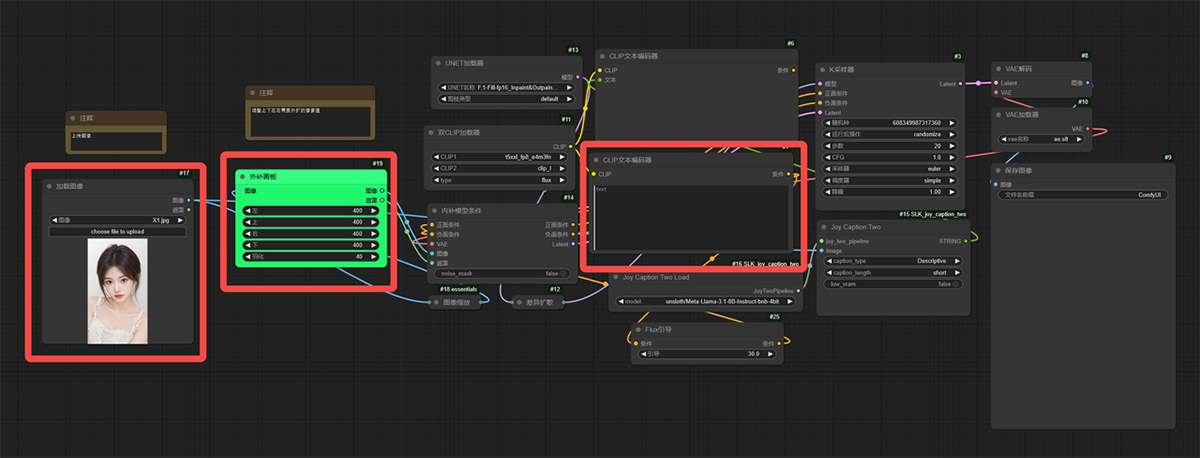Open the CLIP1 t5xxl model dropdown
The width and height of the screenshot is (1200, 458).
click(x=500, y=157)
